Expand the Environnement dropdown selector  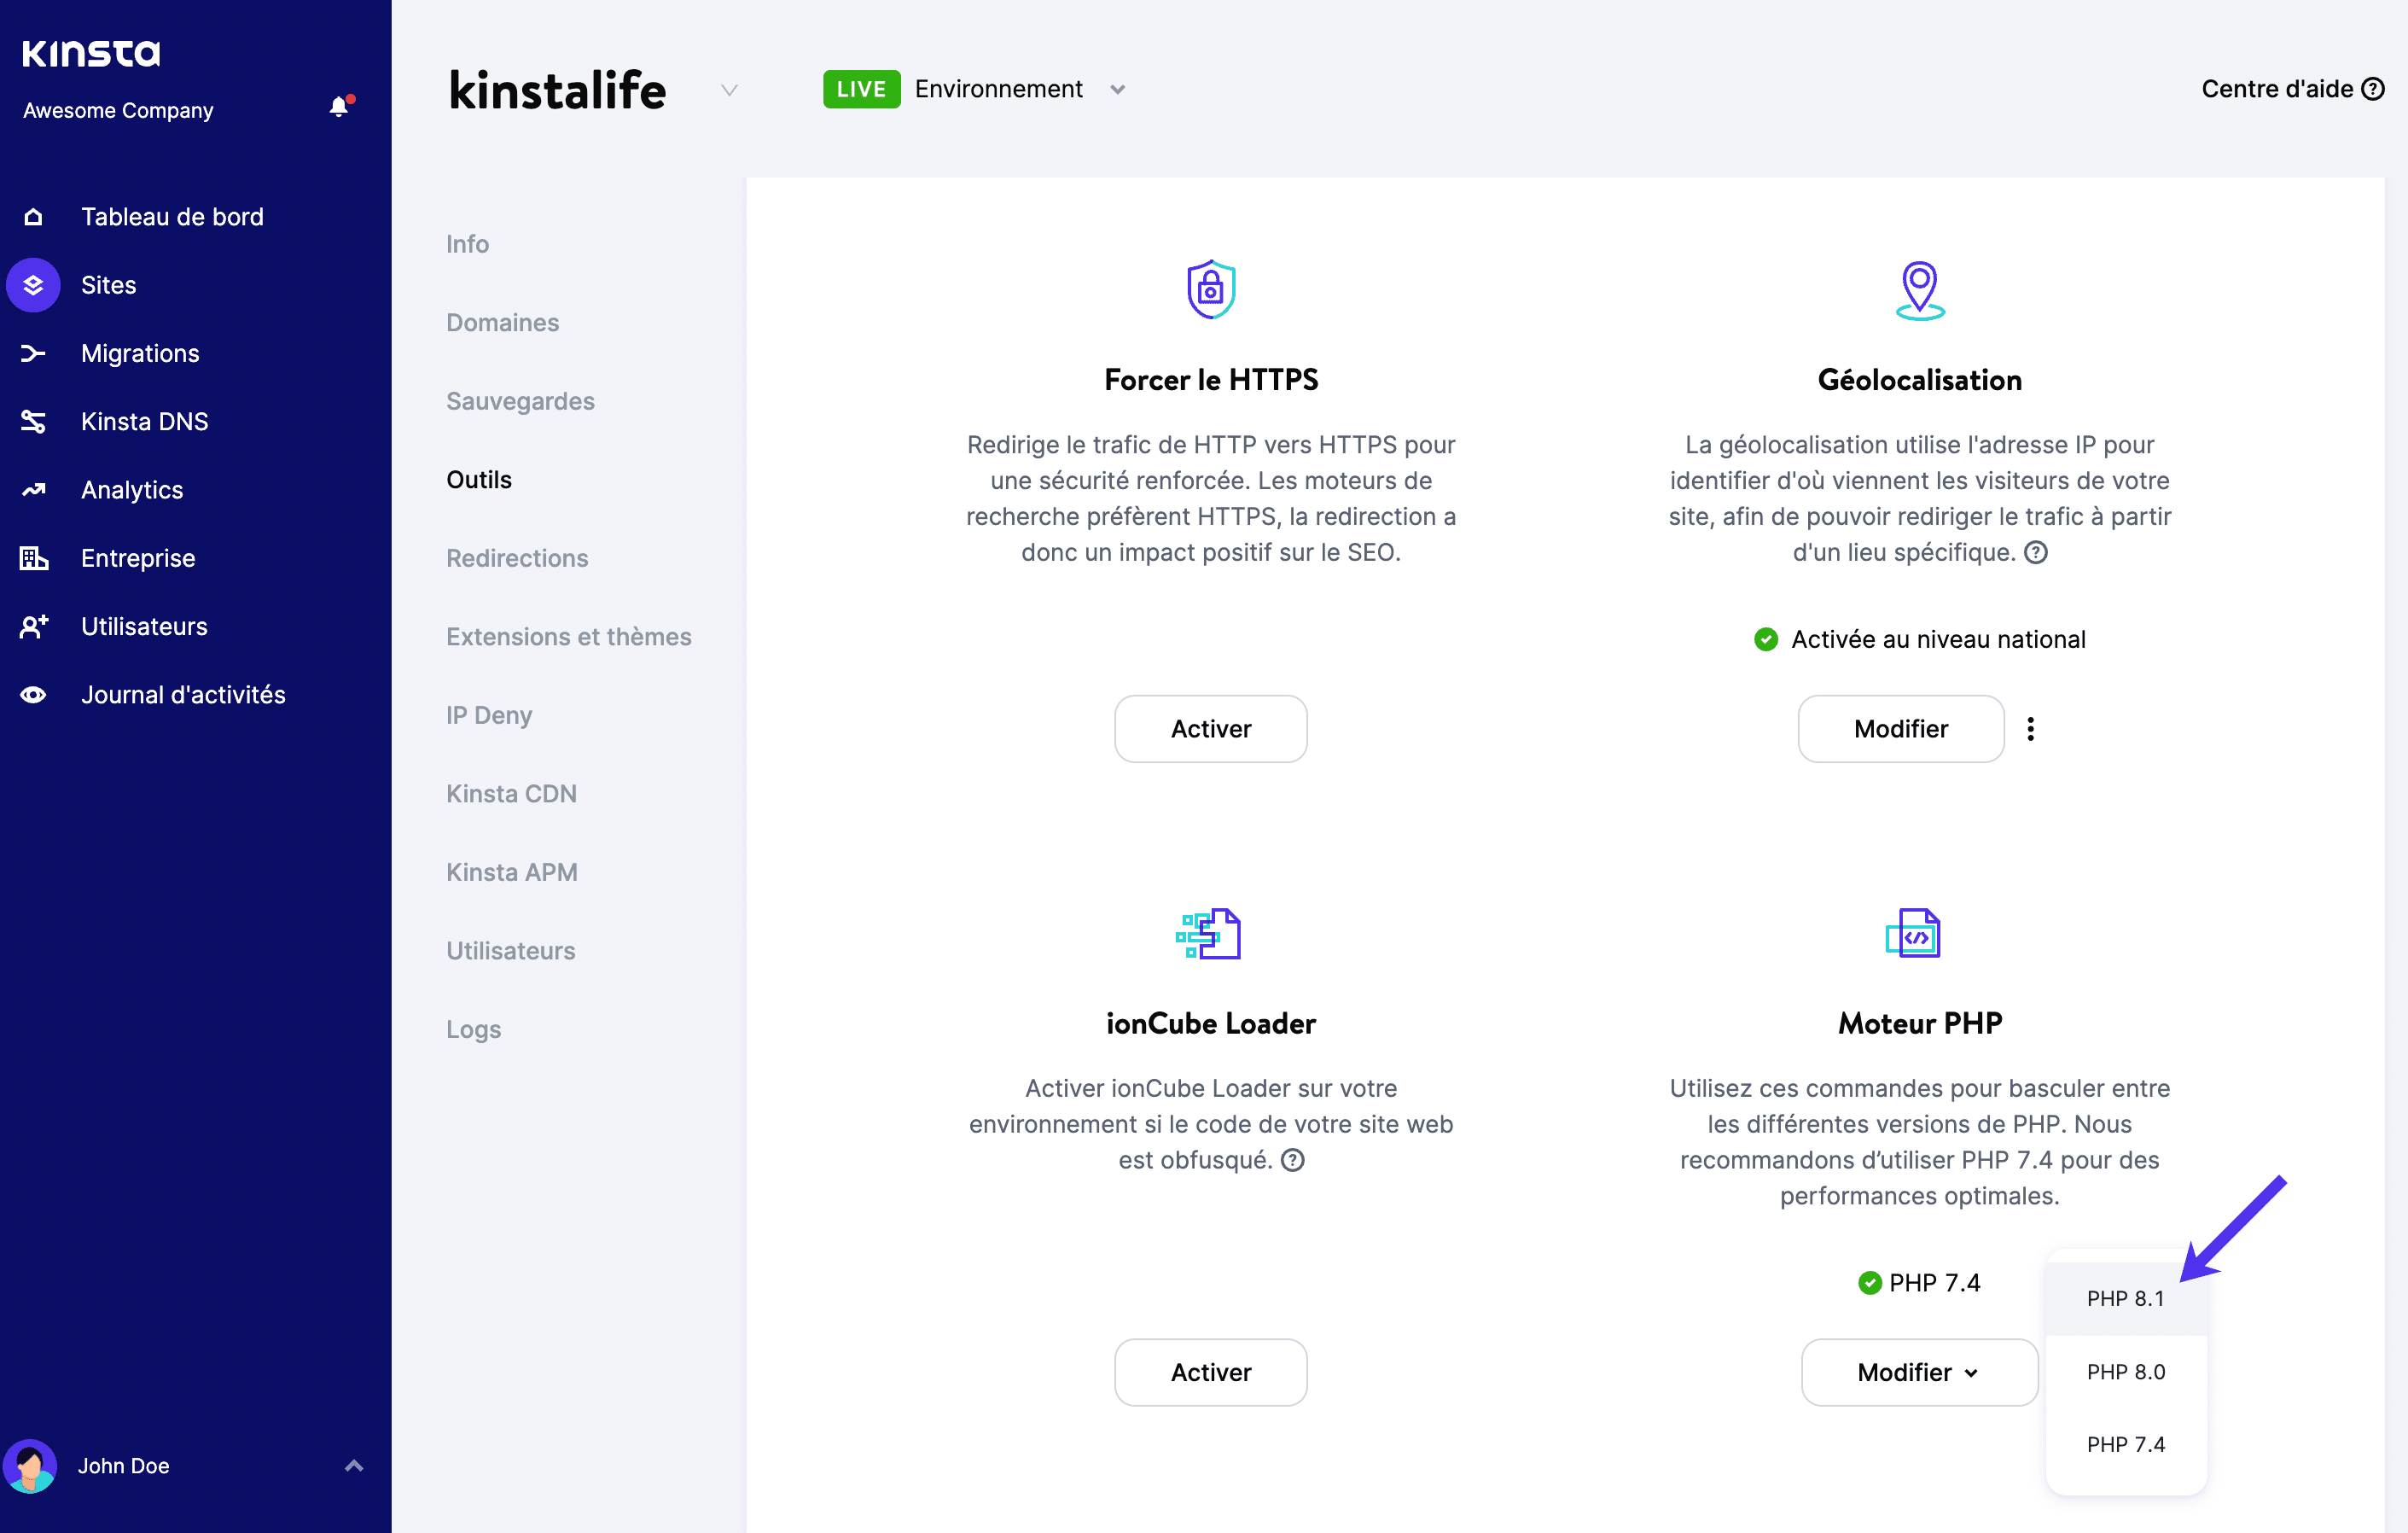(x=1116, y=88)
